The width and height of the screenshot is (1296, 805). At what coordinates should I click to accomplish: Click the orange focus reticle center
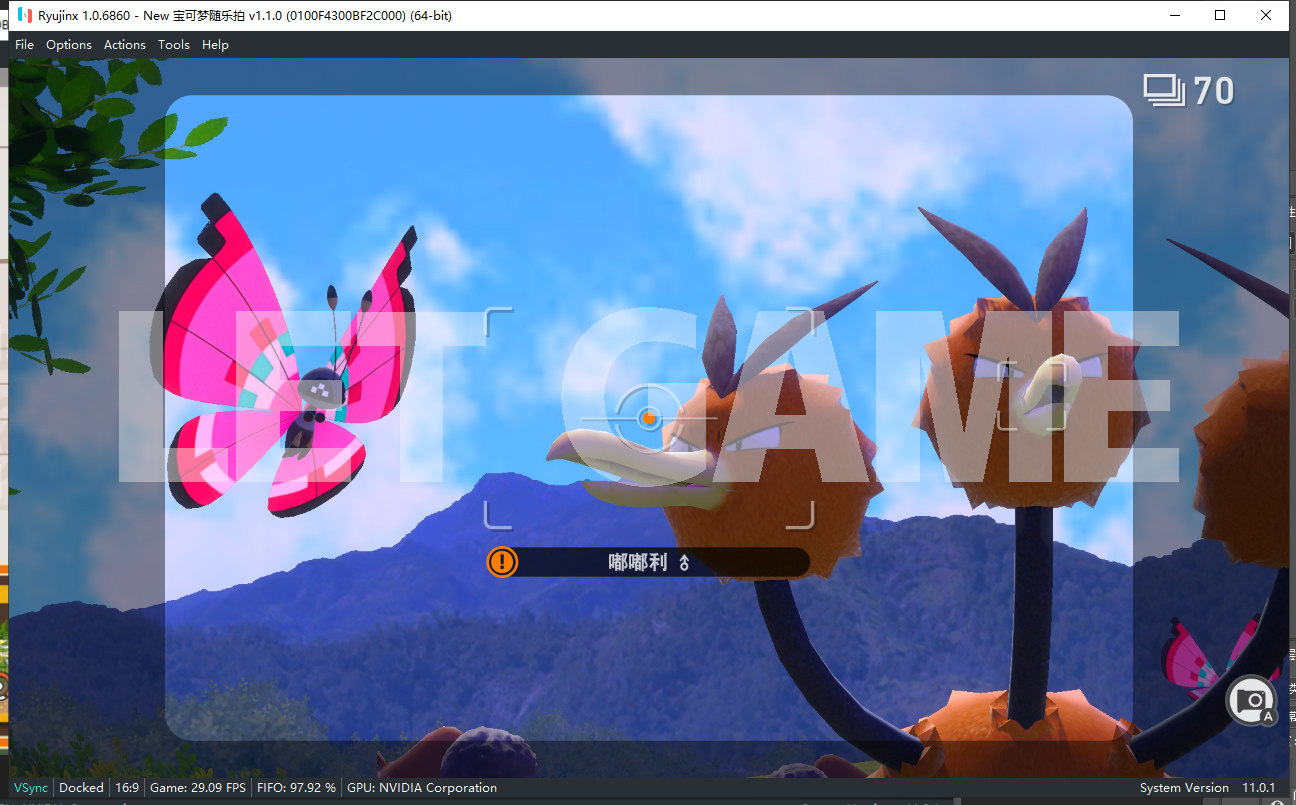tap(648, 416)
